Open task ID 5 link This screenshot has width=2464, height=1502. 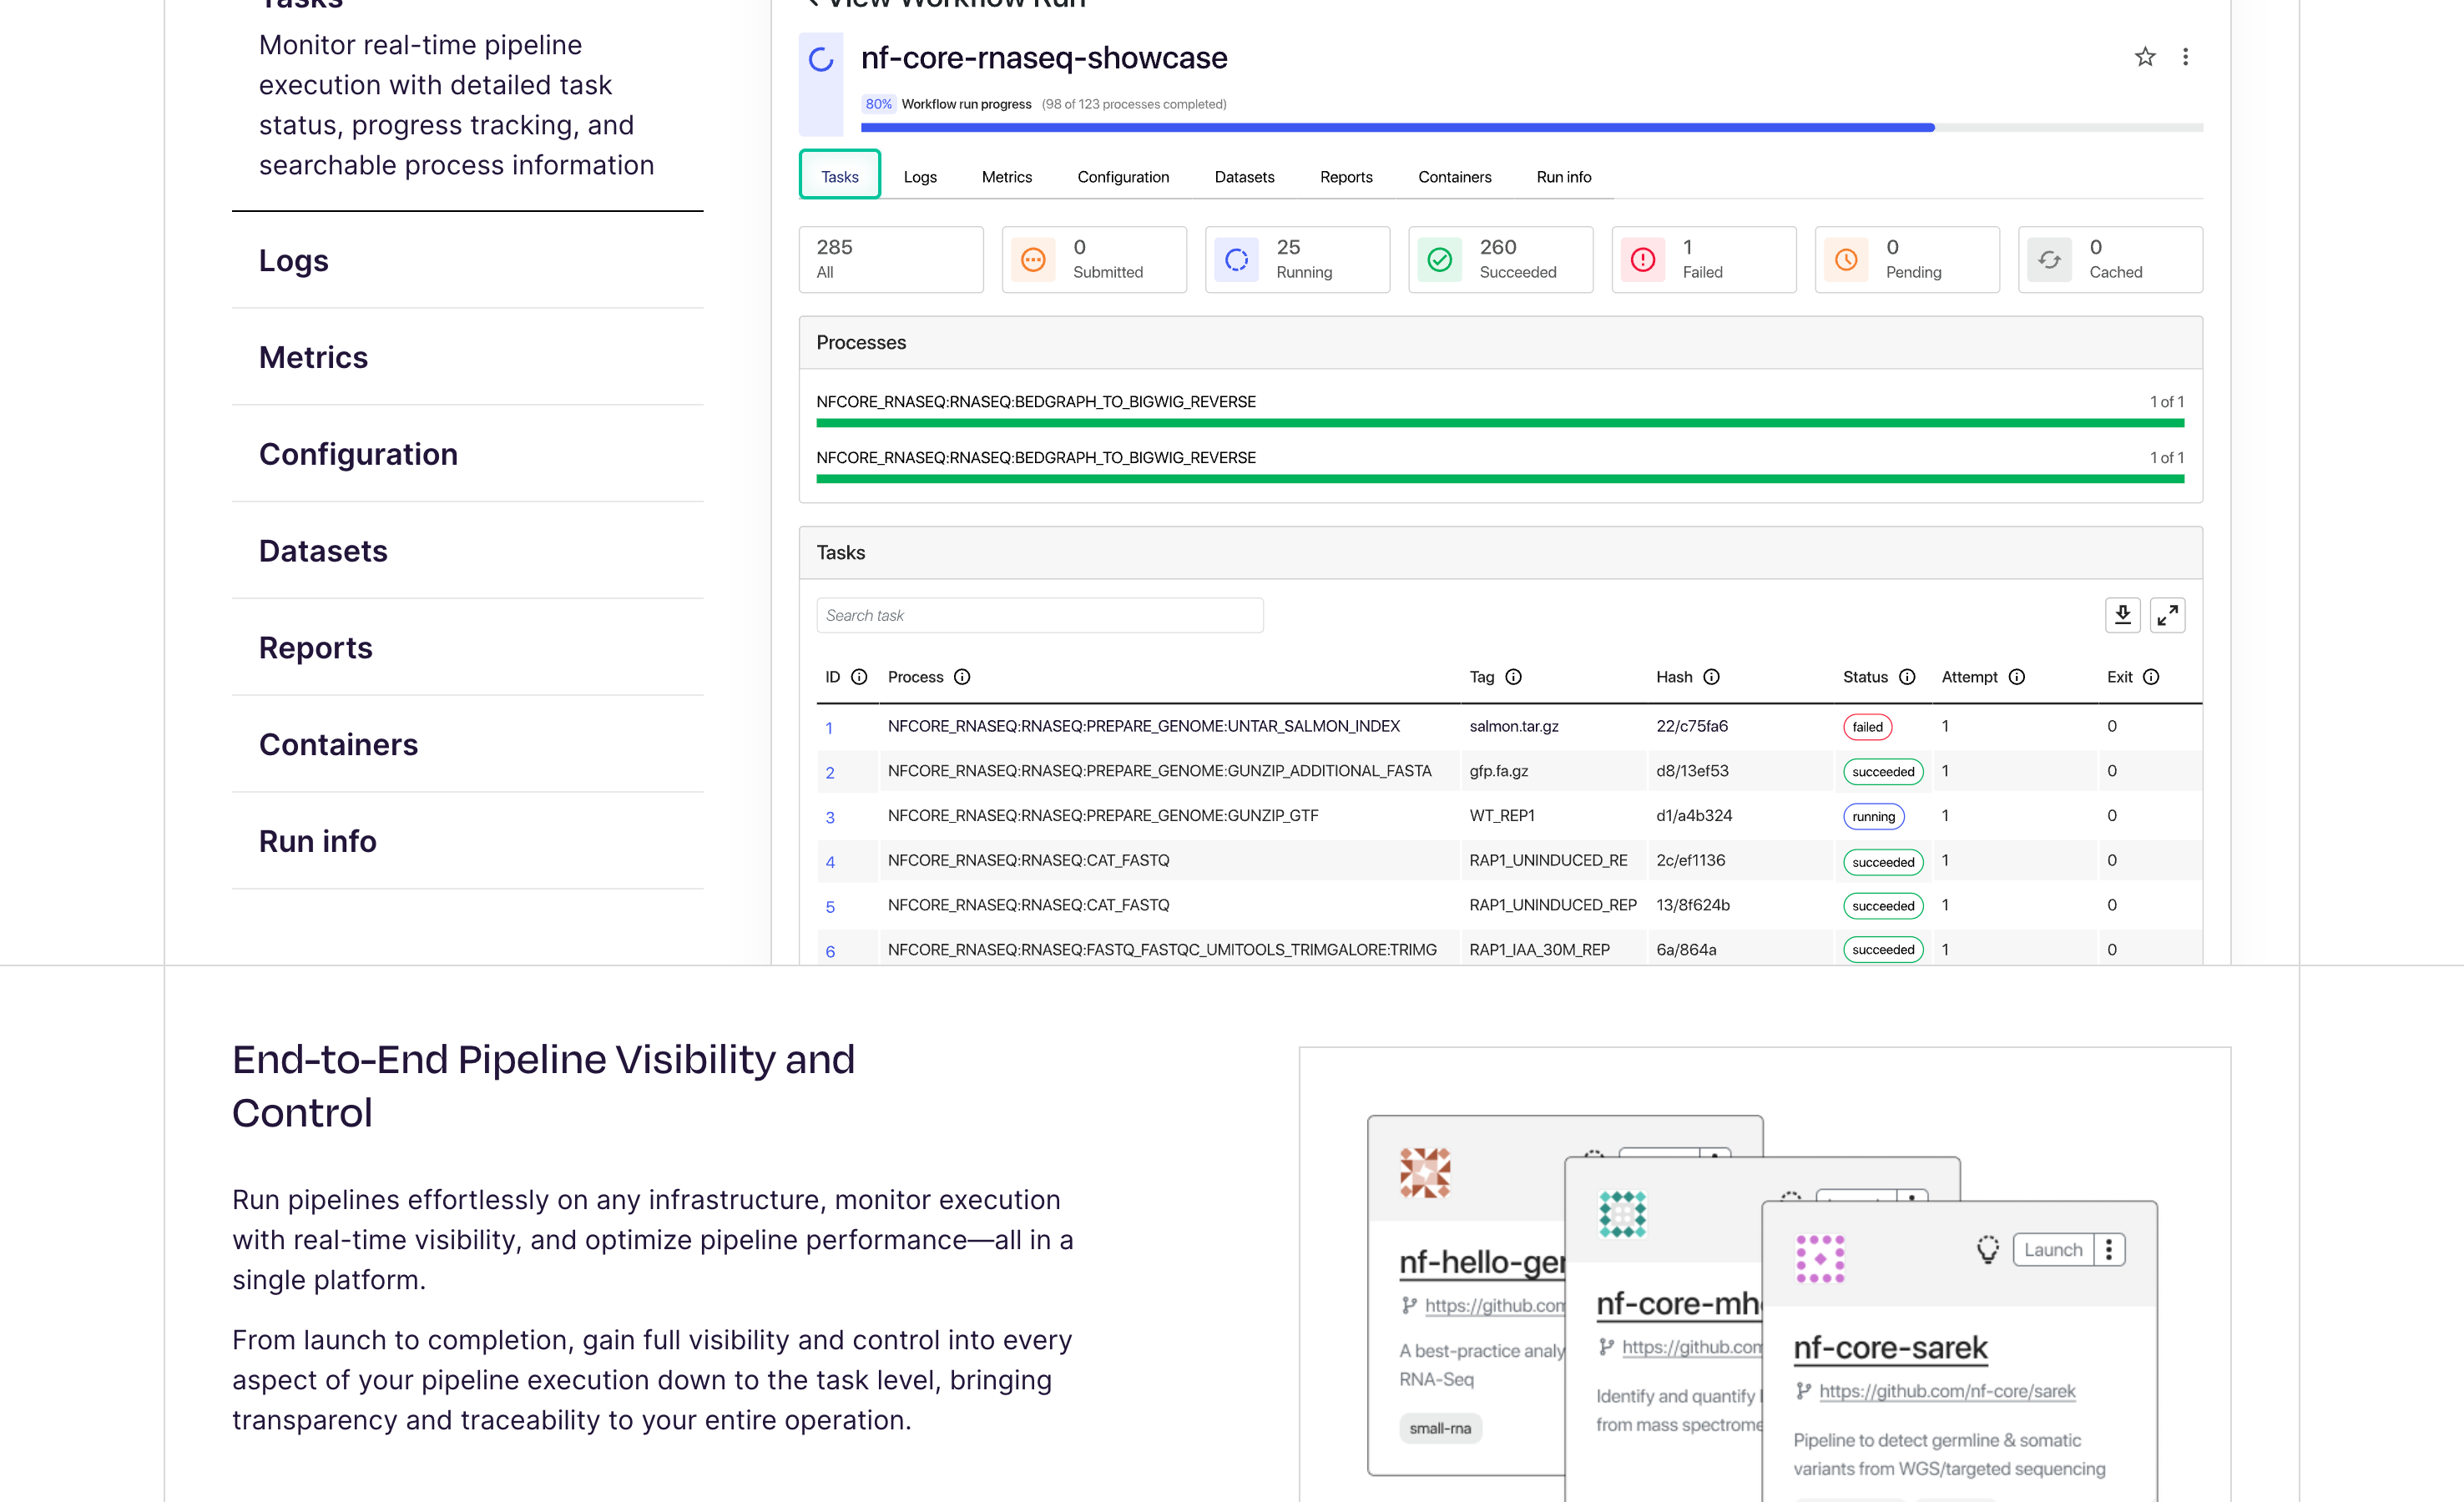point(830,906)
